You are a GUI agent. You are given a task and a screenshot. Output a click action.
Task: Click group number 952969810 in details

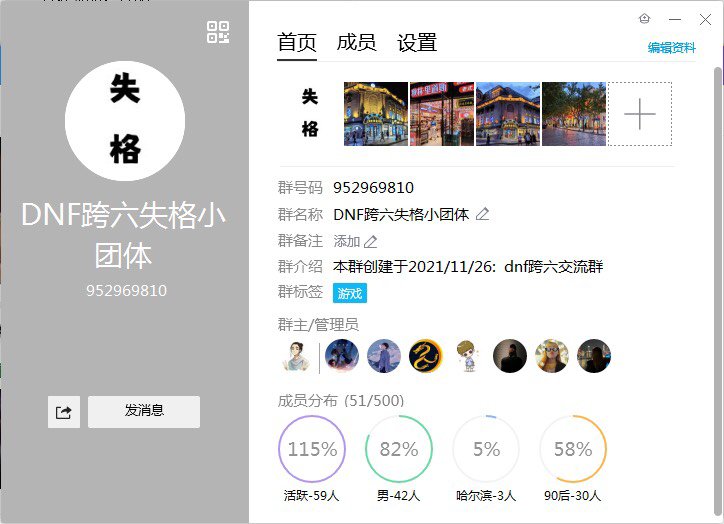[x=374, y=188]
